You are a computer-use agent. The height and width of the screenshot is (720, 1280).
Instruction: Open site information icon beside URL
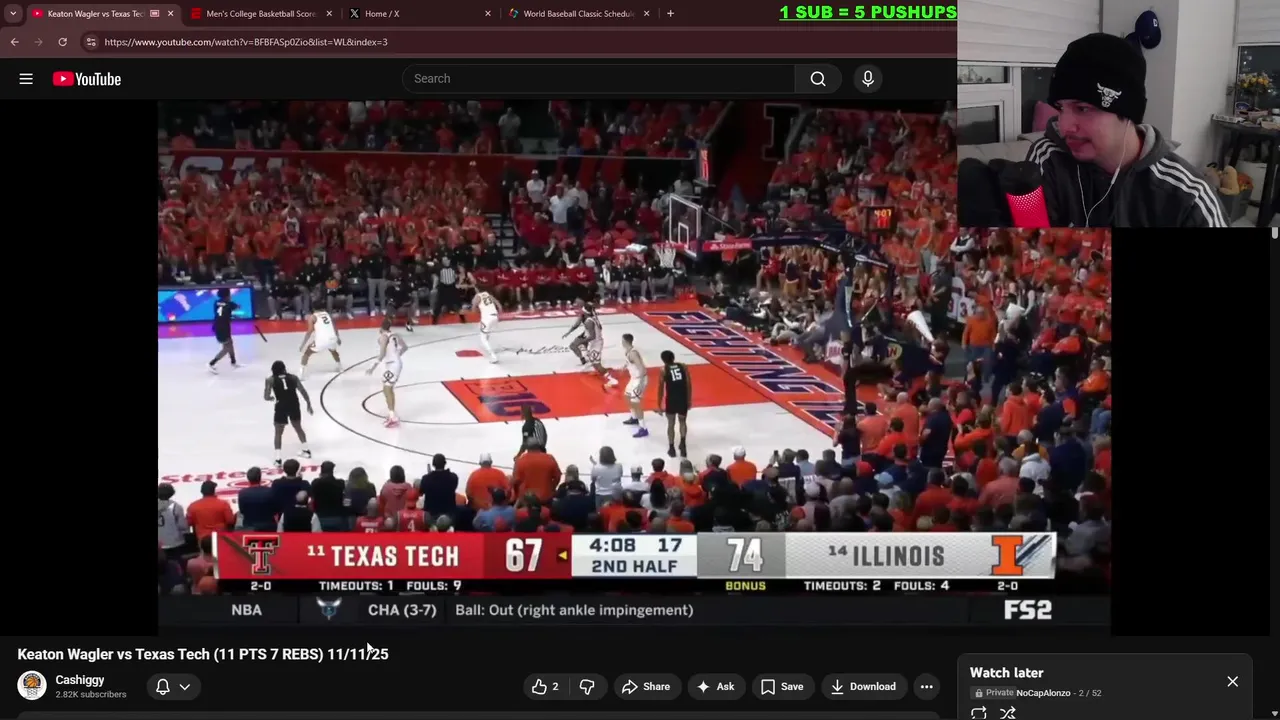pos(91,42)
